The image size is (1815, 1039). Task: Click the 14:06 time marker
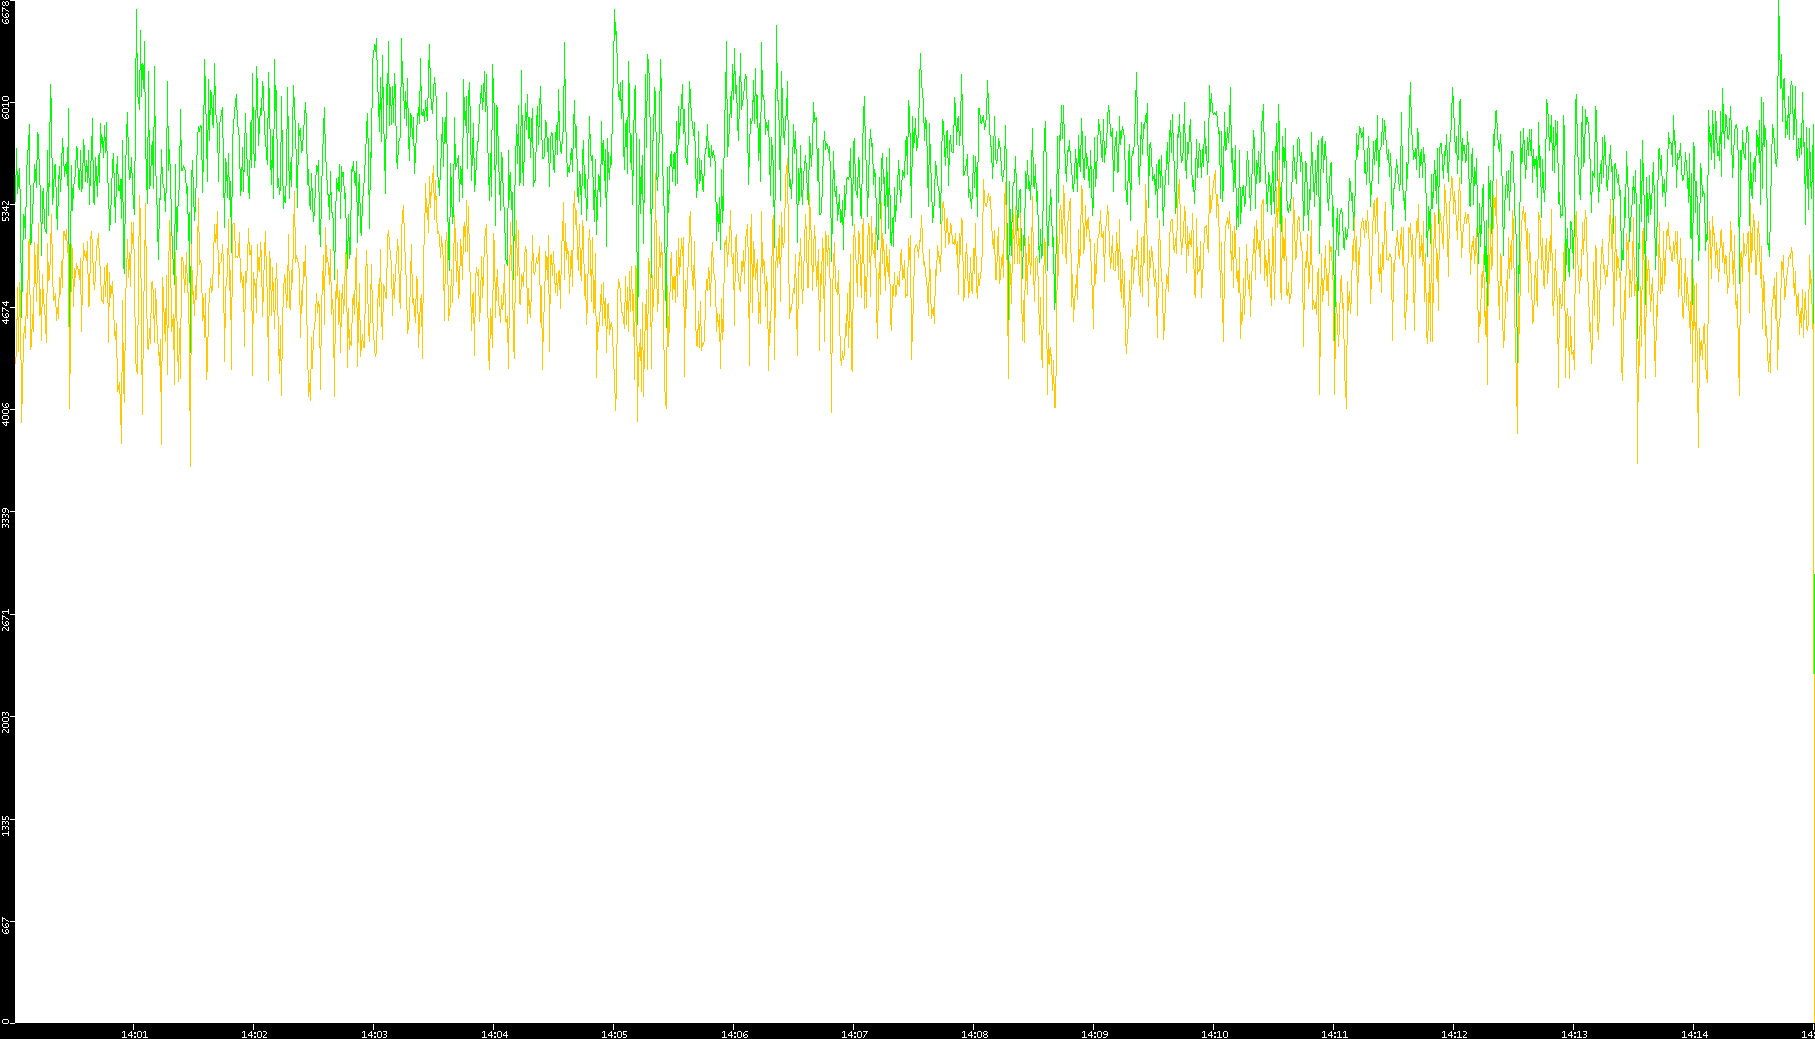coord(734,1034)
